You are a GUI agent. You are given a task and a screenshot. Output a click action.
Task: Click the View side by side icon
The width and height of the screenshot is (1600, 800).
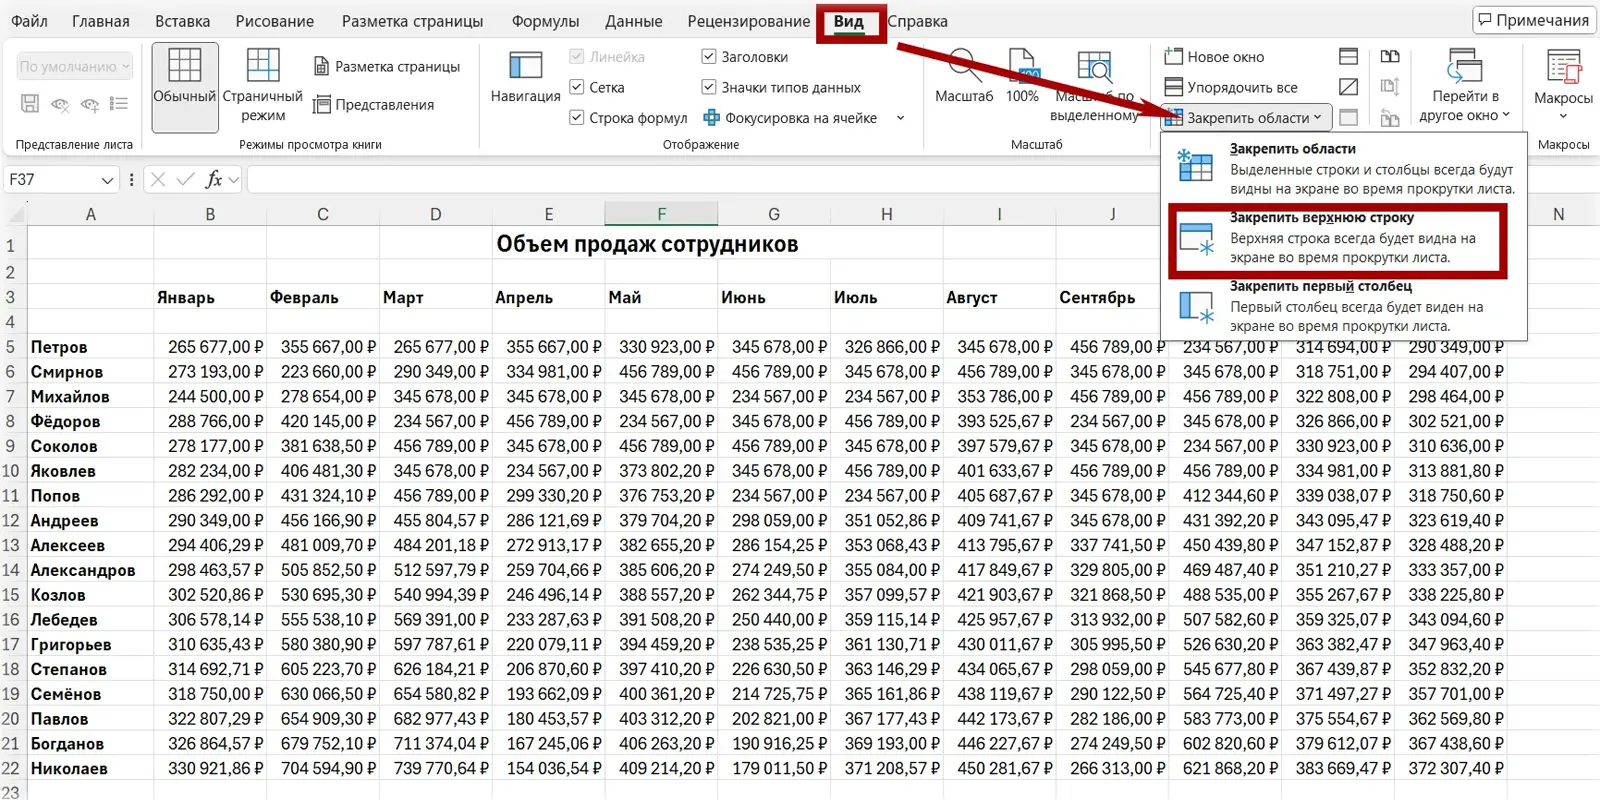[1390, 57]
